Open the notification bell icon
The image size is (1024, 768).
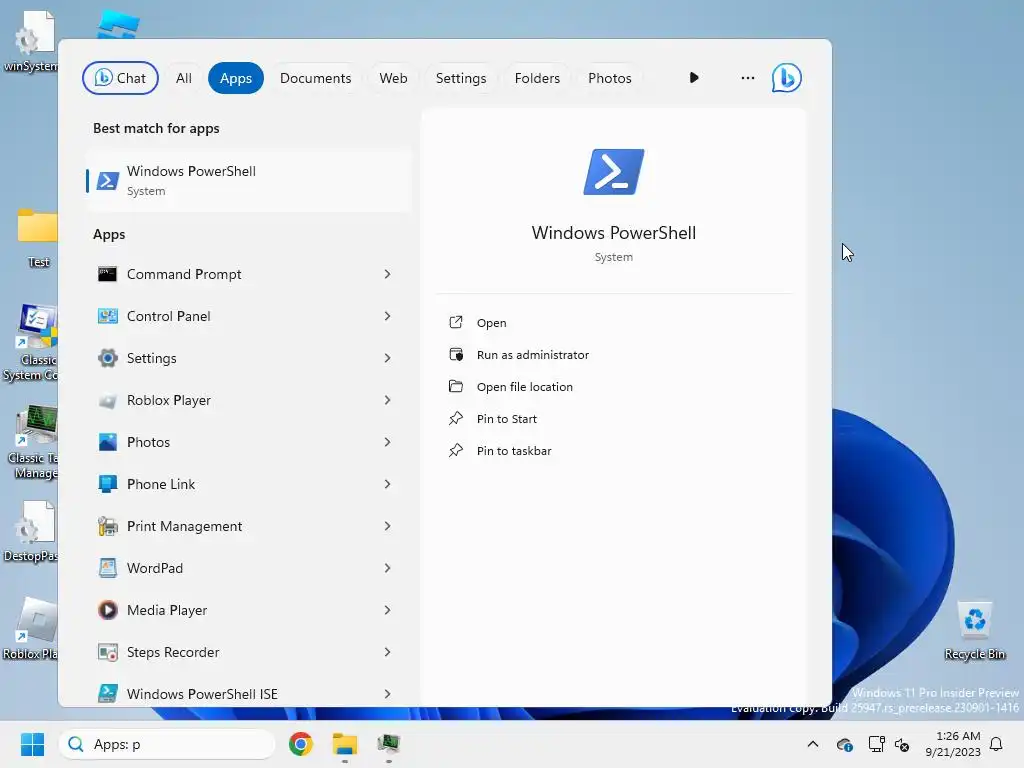pyautogui.click(x=996, y=744)
